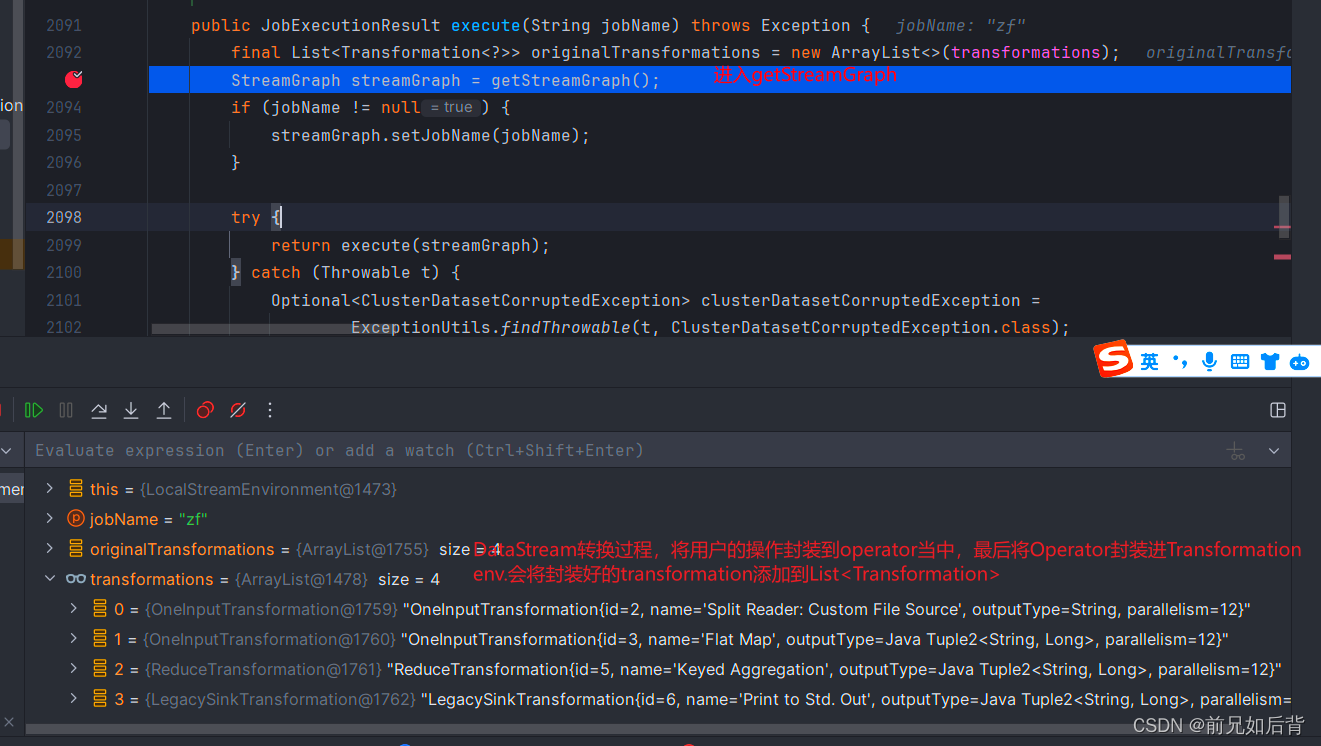Open Sogou soft keyboard icon
The image size is (1321, 746).
click(1240, 362)
